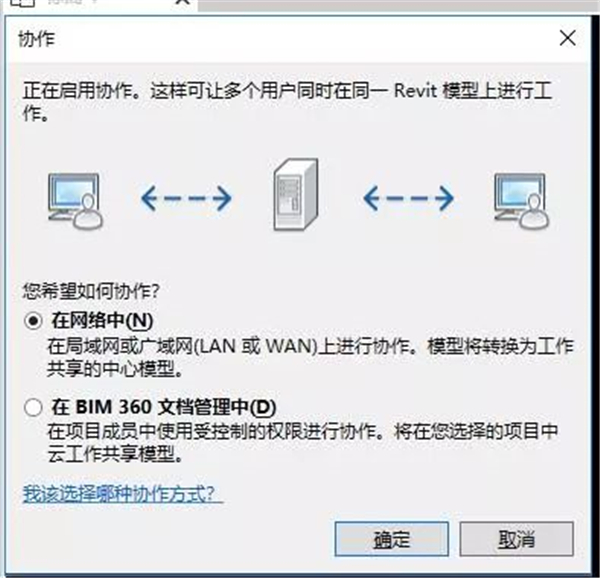Click the central server tower icon
Viewport: 600px width, 578px height.
click(296, 195)
